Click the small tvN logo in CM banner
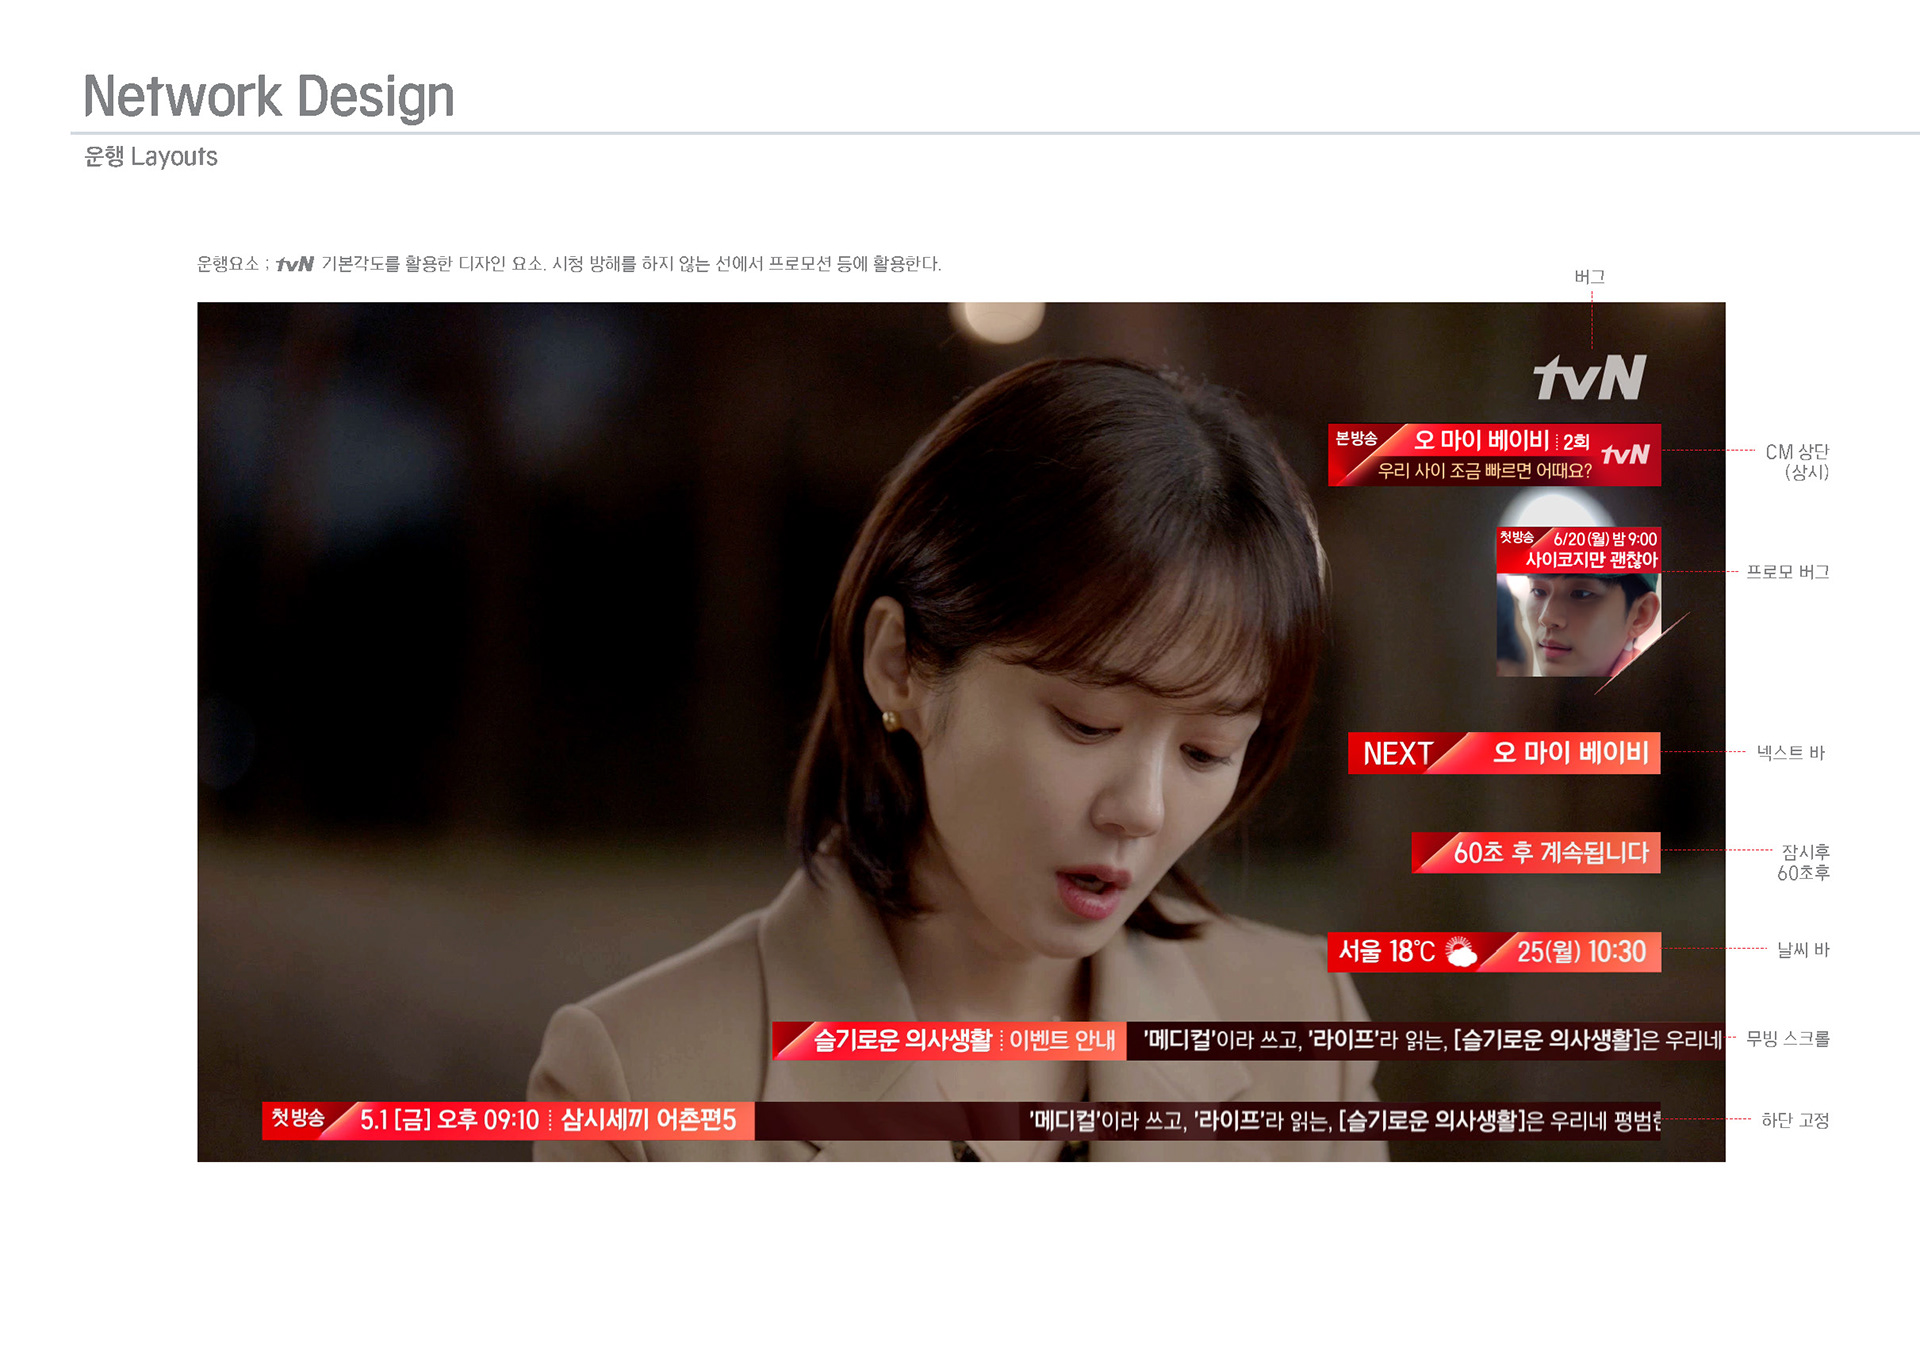This screenshot has height=1358, width=1920. pyautogui.click(x=1625, y=455)
